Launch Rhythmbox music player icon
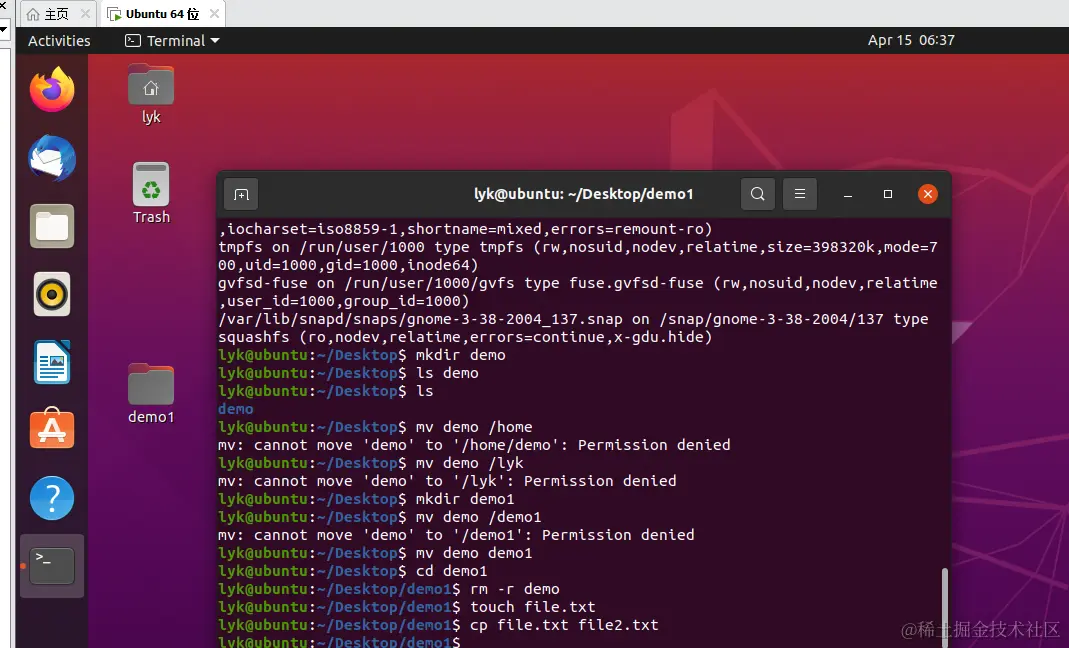This screenshot has width=1069, height=648. (52, 294)
